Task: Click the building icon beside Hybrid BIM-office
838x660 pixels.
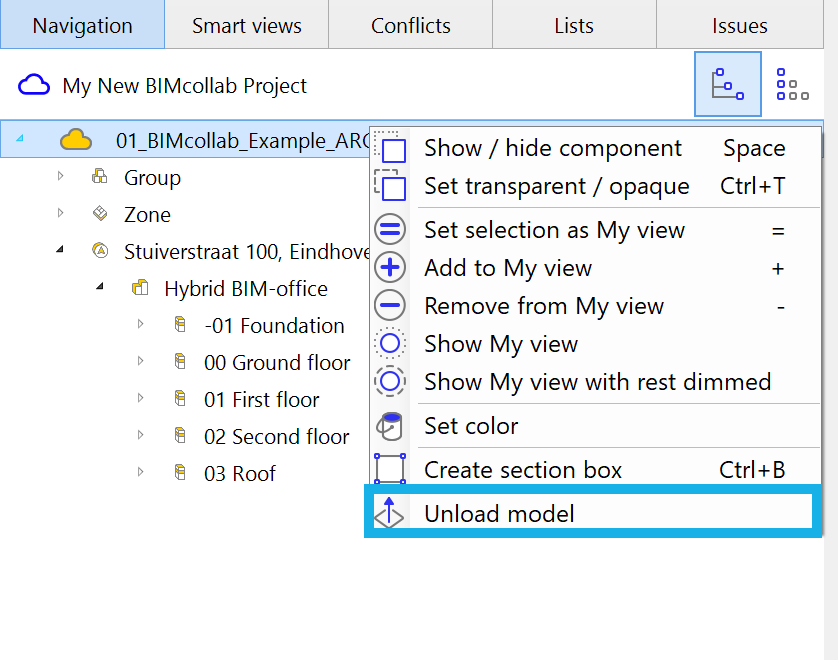Action: click(x=140, y=288)
